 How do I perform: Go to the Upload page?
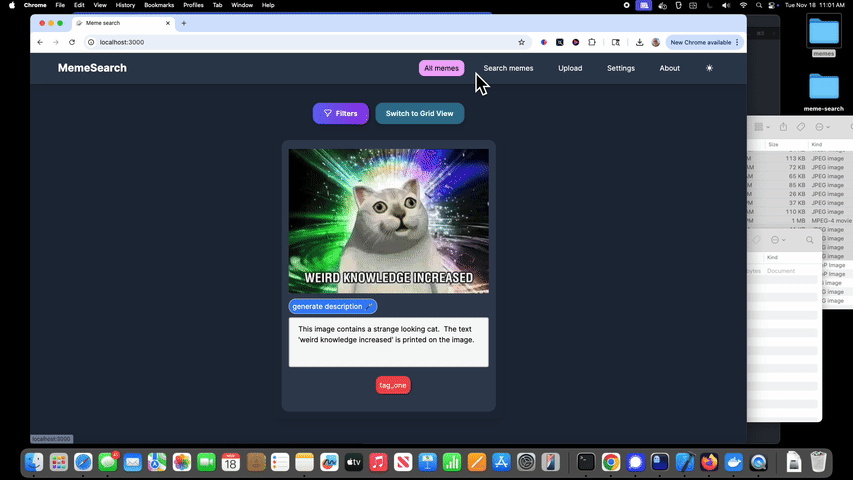pos(570,68)
